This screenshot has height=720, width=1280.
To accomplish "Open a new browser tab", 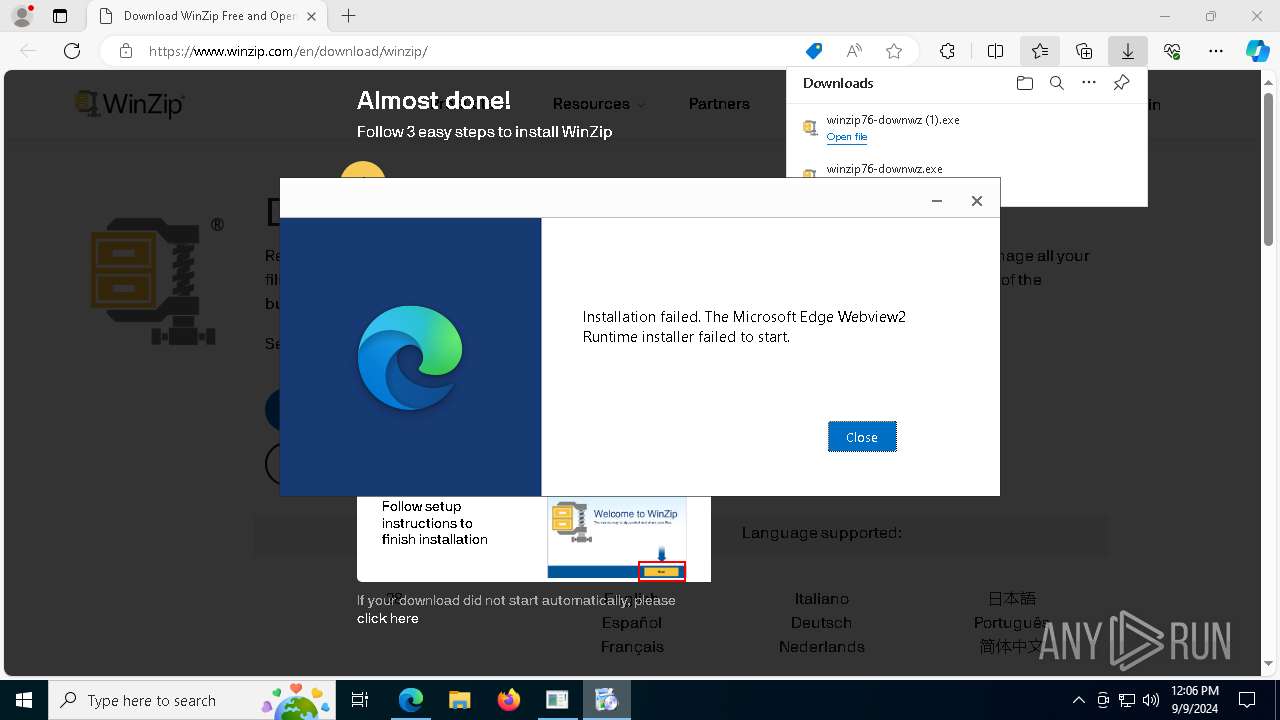I will coord(348,16).
